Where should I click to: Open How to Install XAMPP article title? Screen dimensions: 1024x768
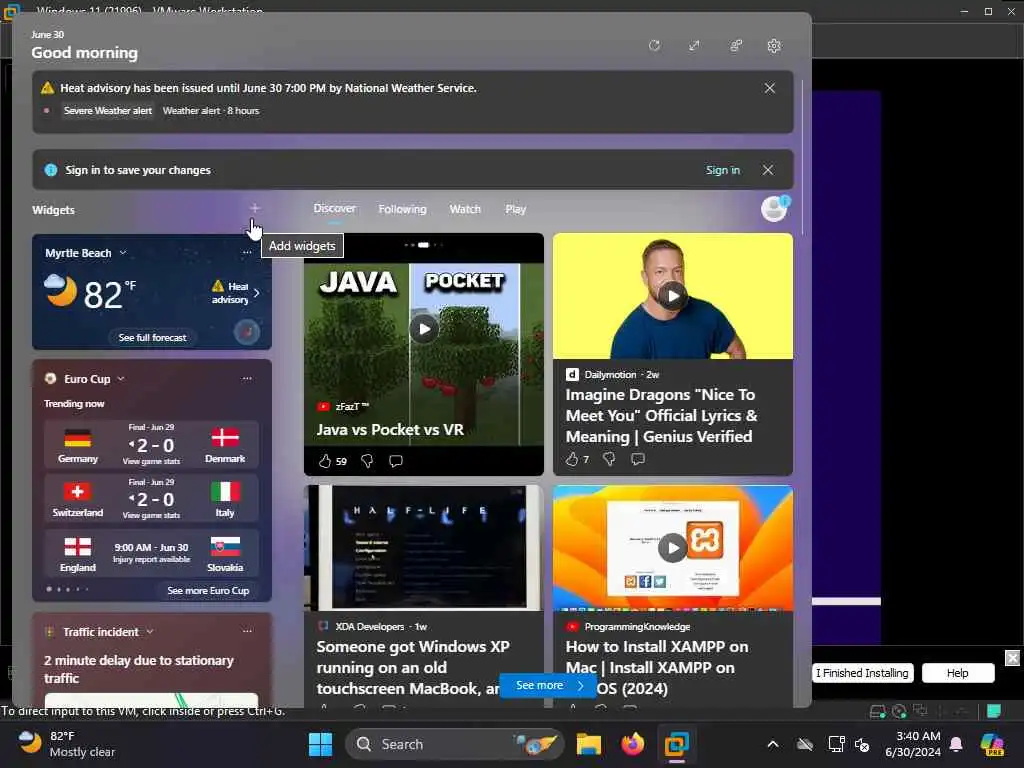click(657, 667)
